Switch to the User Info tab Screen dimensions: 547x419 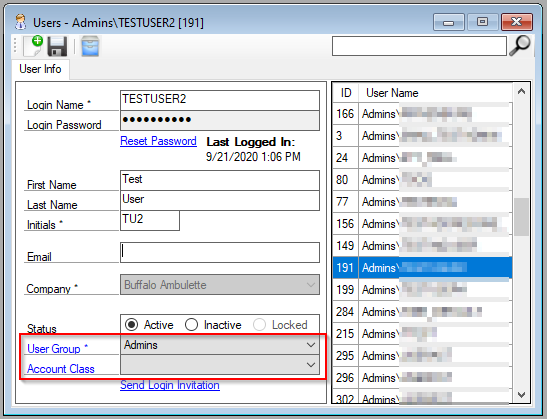point(40,69)
